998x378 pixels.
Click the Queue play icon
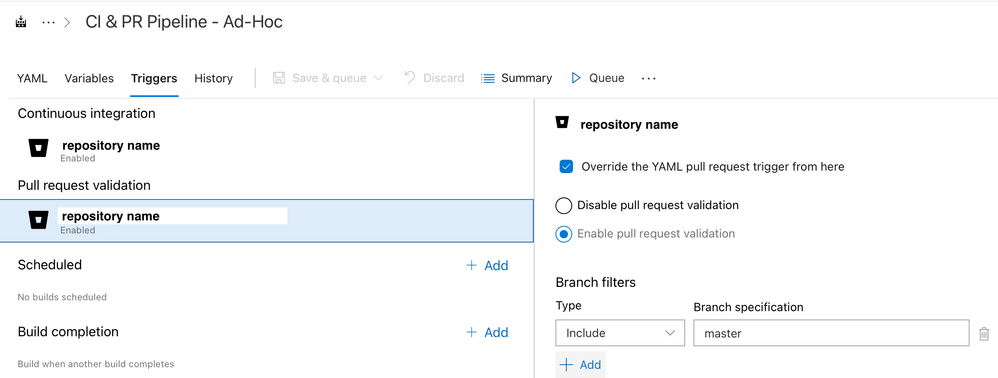[x=576, y=78]
